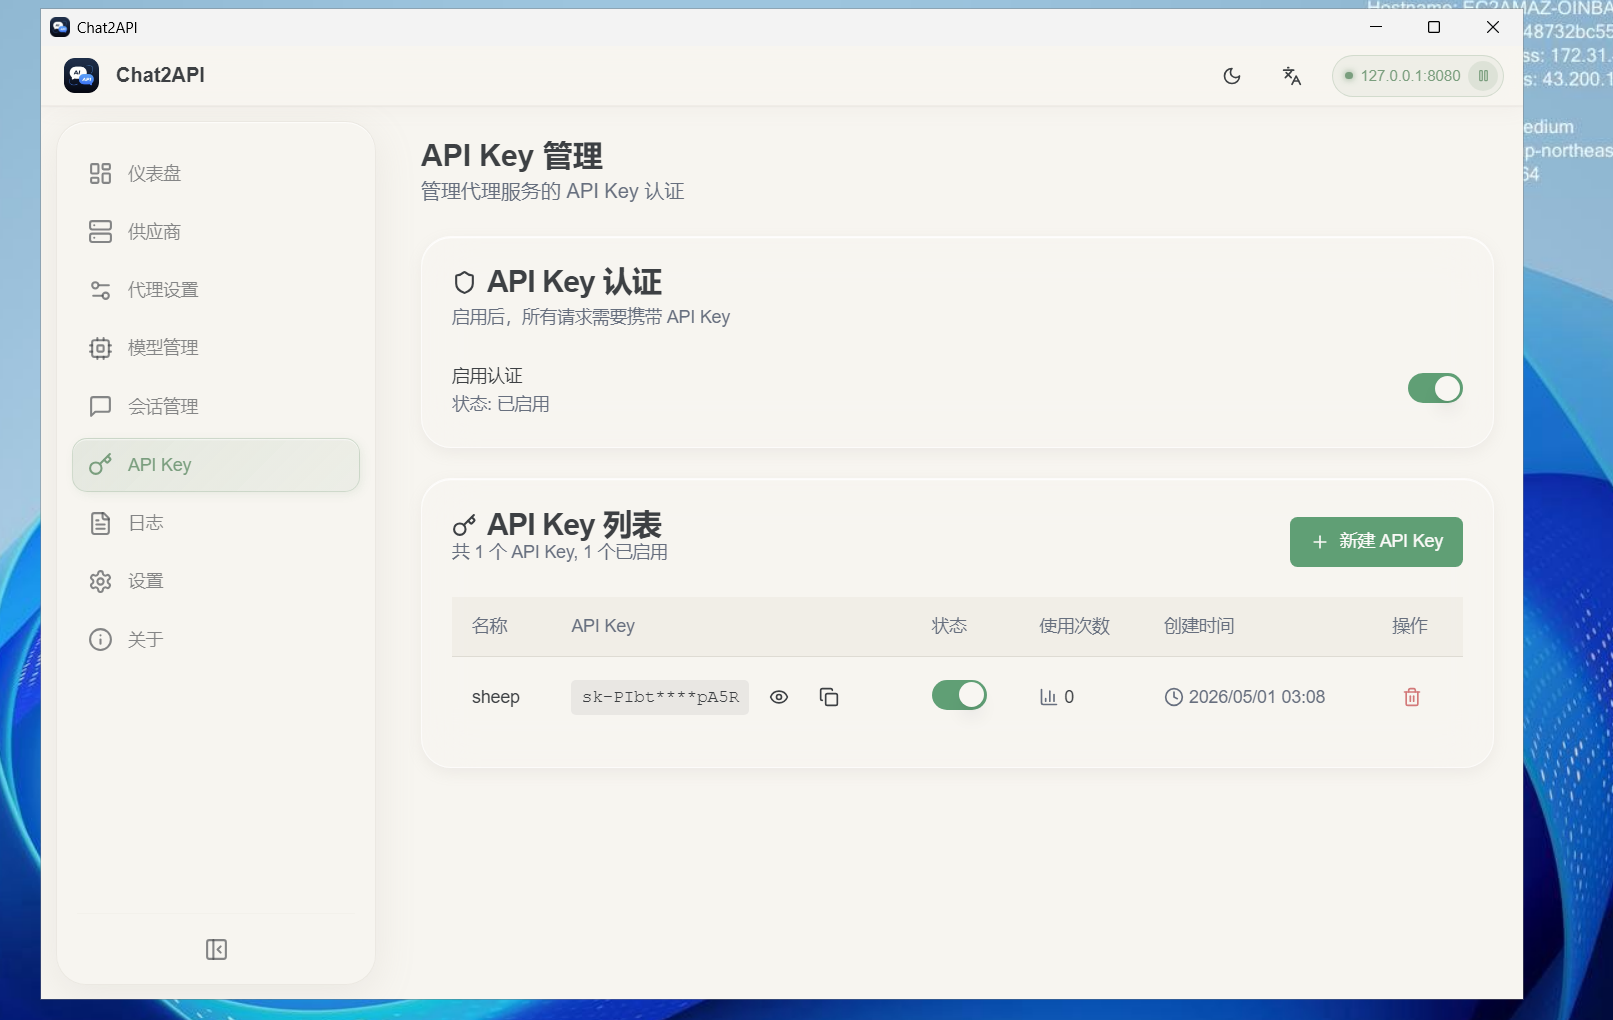The width and height of the screenshot is (1613, 1020).
Task: Click the 创建时间 column header
Action: [x=1199, y=626]
